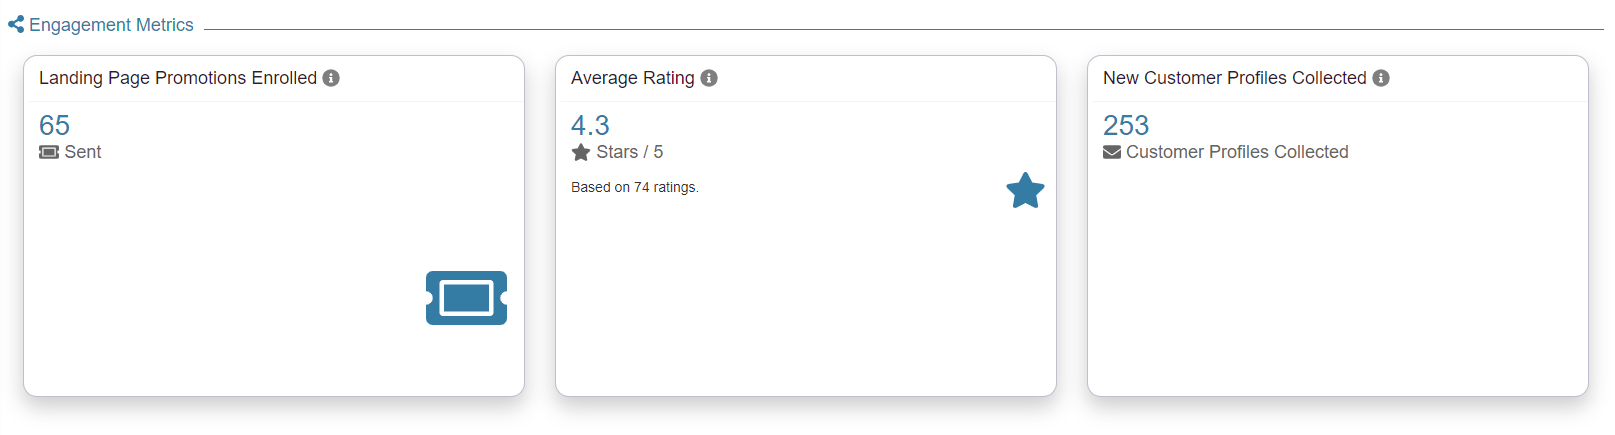The height and width of the screenshot is (435, 1615).
Task: Click the Landing Page Promotions Enrolled title
Action: coord(177,78)
